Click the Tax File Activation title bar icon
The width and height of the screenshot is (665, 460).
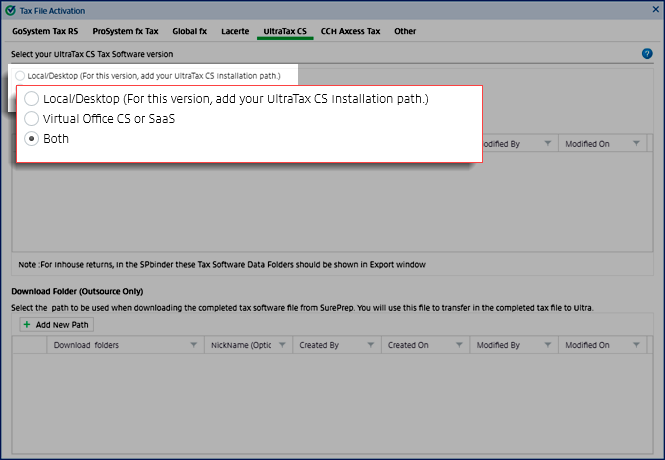point(11,9)
